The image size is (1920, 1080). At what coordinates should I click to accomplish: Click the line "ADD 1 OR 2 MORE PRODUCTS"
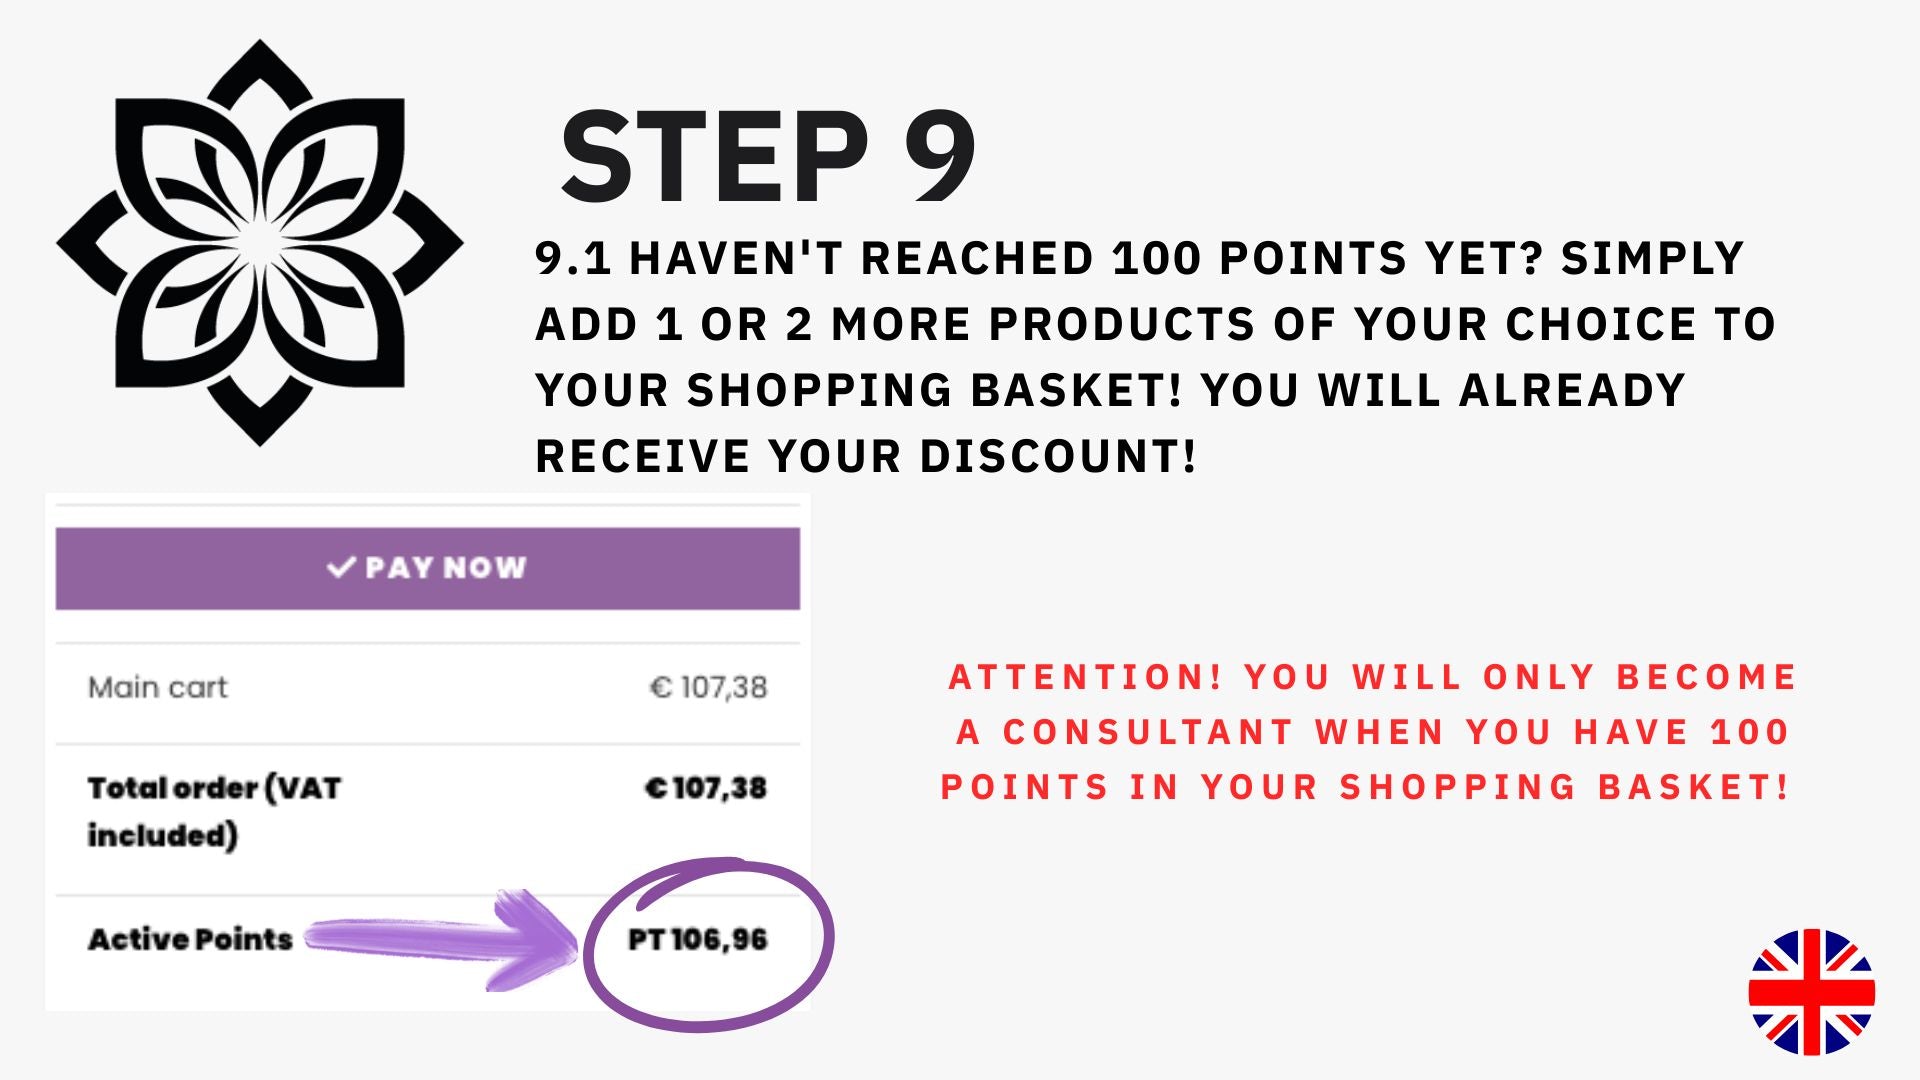click(1155, 324)
